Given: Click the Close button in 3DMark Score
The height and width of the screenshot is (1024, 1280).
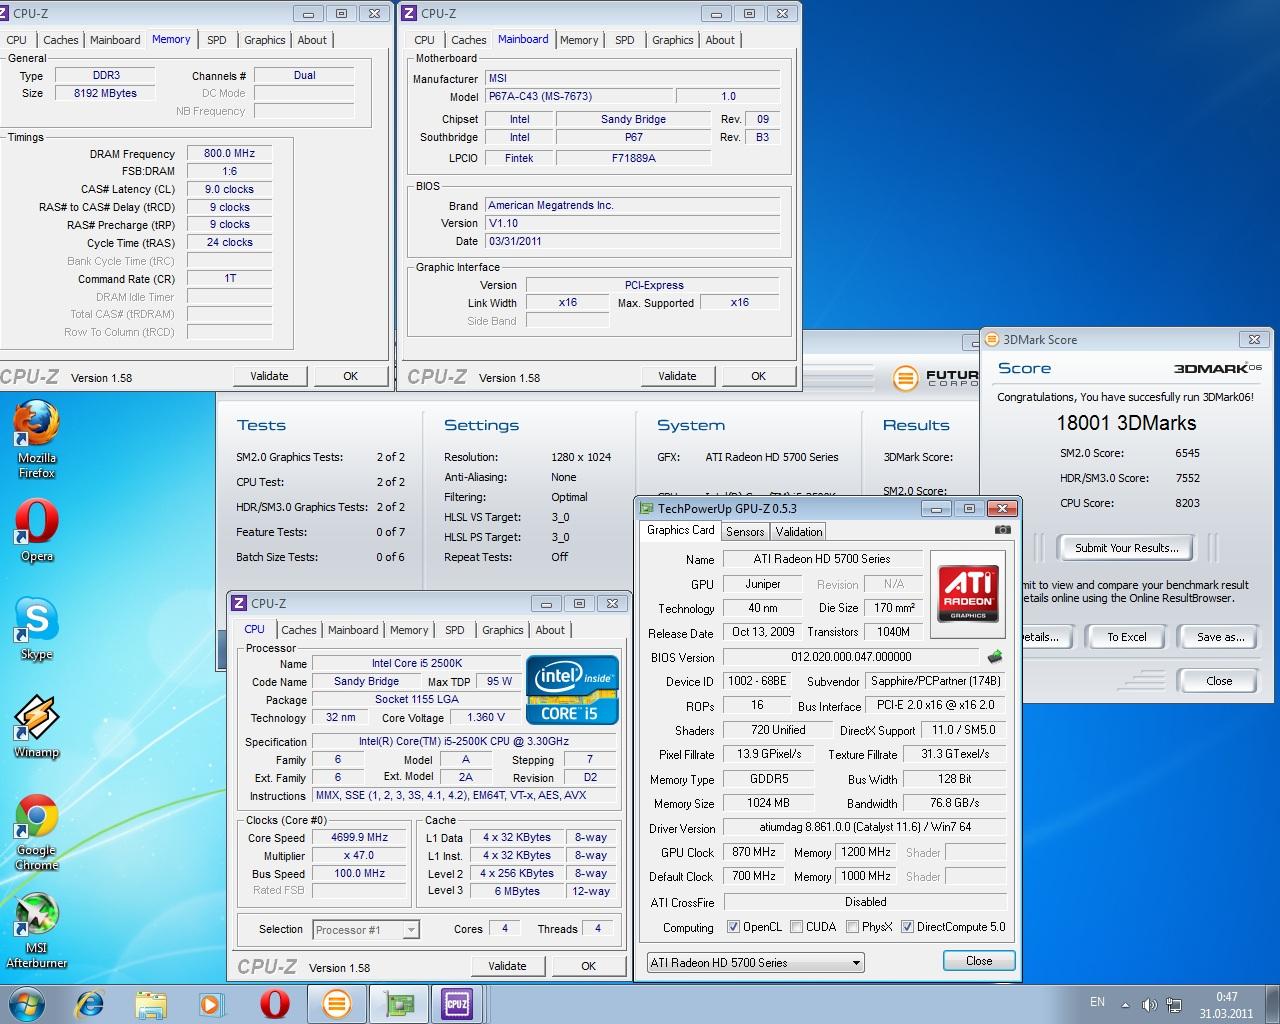Looking at the screenshot, I should click(1219, 681).
